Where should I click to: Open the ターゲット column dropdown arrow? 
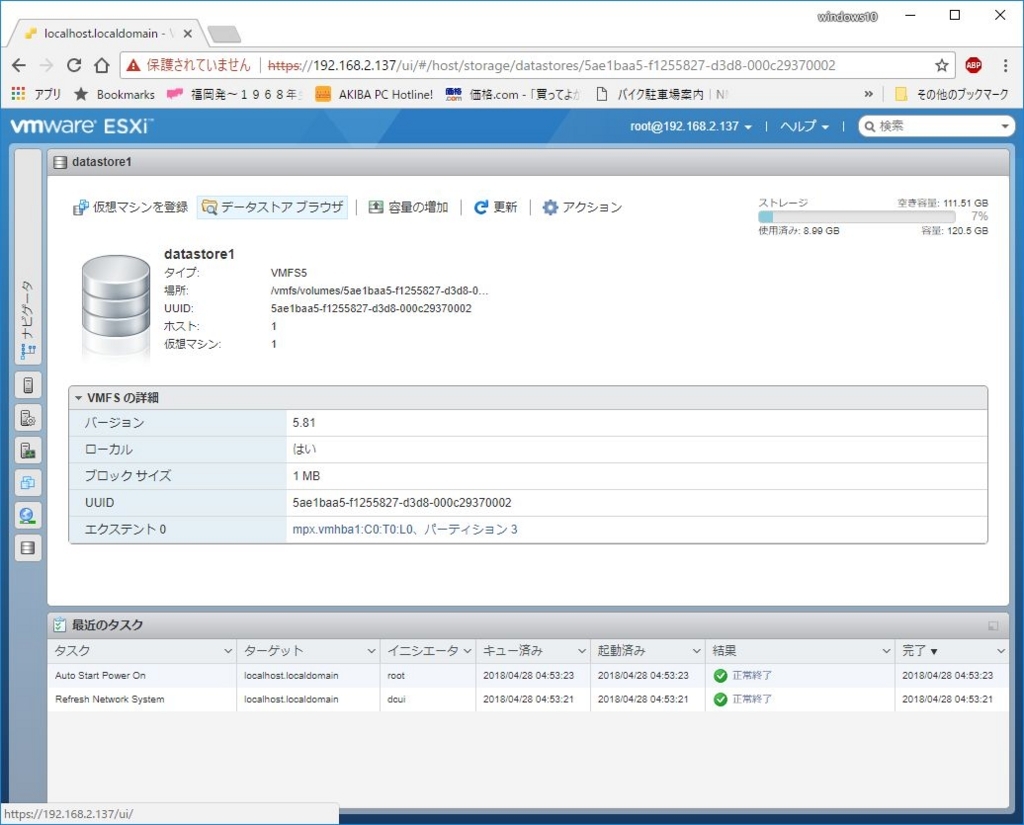(371, 651)
